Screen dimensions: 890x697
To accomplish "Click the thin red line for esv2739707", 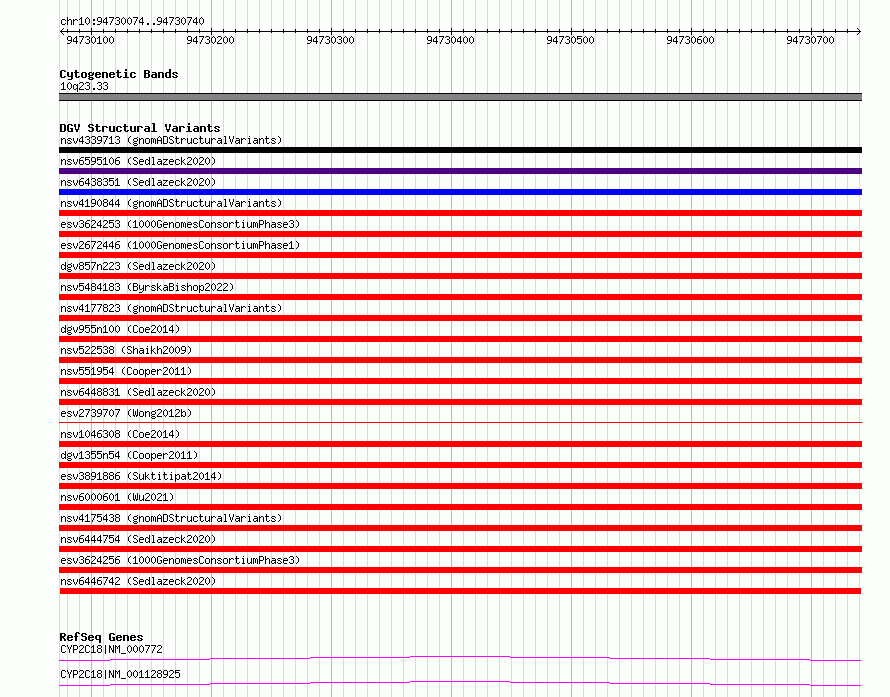I will click(460, 422).
